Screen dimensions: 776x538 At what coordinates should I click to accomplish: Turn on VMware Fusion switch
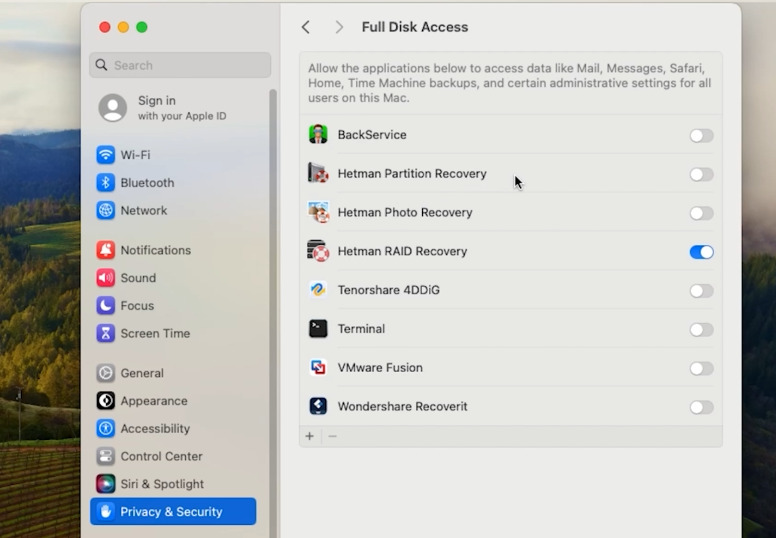coord(701,368)
